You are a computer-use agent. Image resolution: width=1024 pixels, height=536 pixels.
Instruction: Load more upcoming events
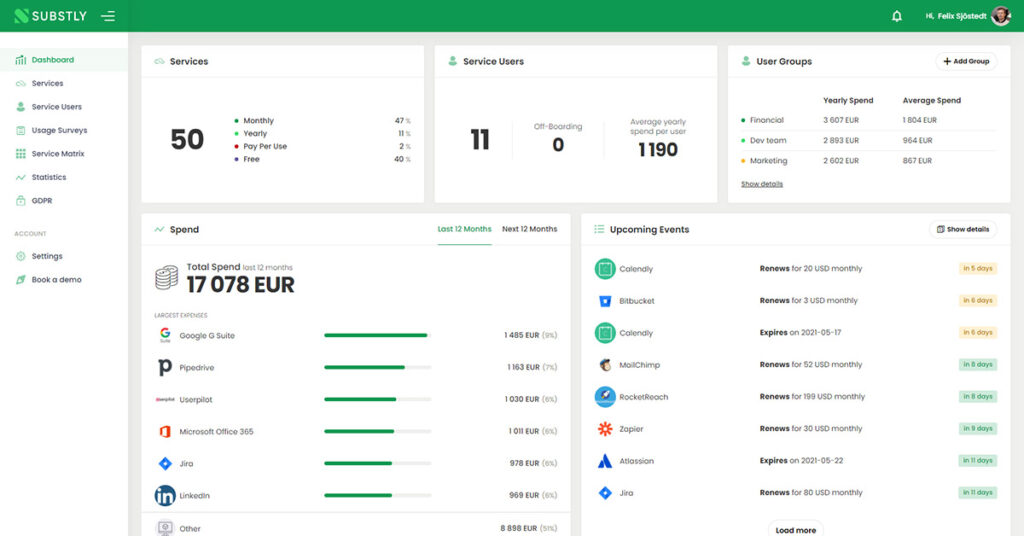796,530
